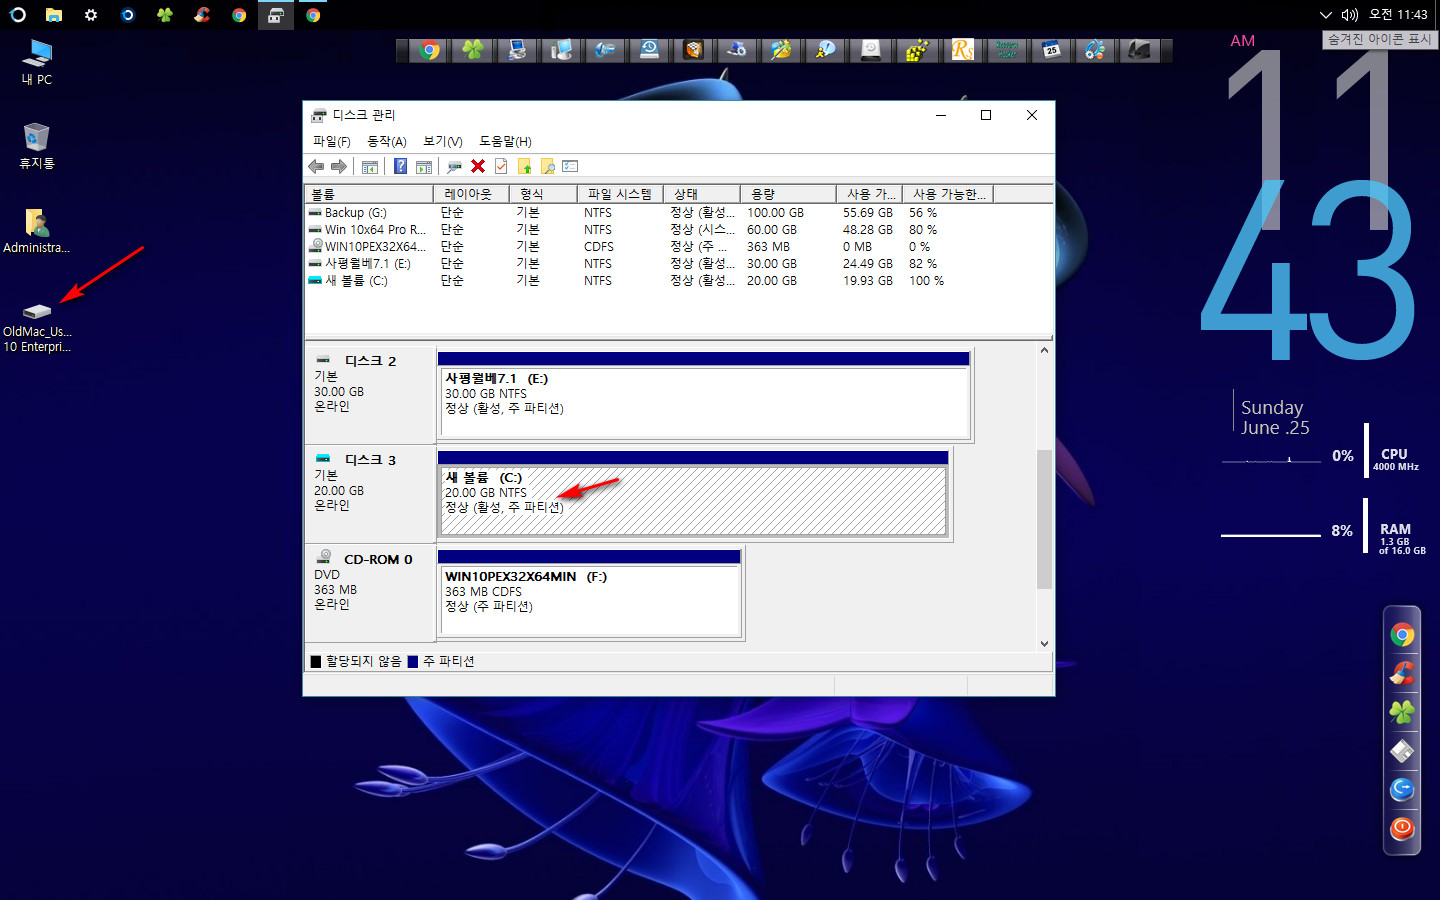Open the 동작(A) menu
The width and height of the screenshot is (1440, 900).
point(386,141)
